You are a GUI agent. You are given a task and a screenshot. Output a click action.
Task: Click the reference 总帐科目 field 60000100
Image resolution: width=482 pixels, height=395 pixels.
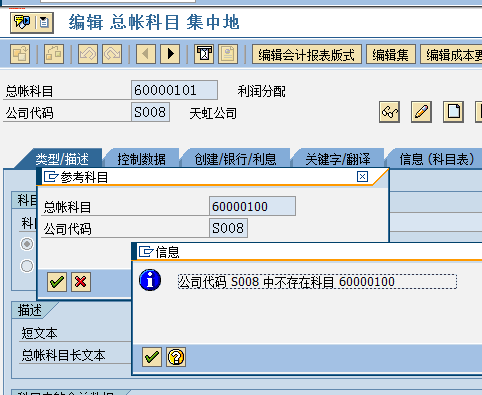(252, 206)
